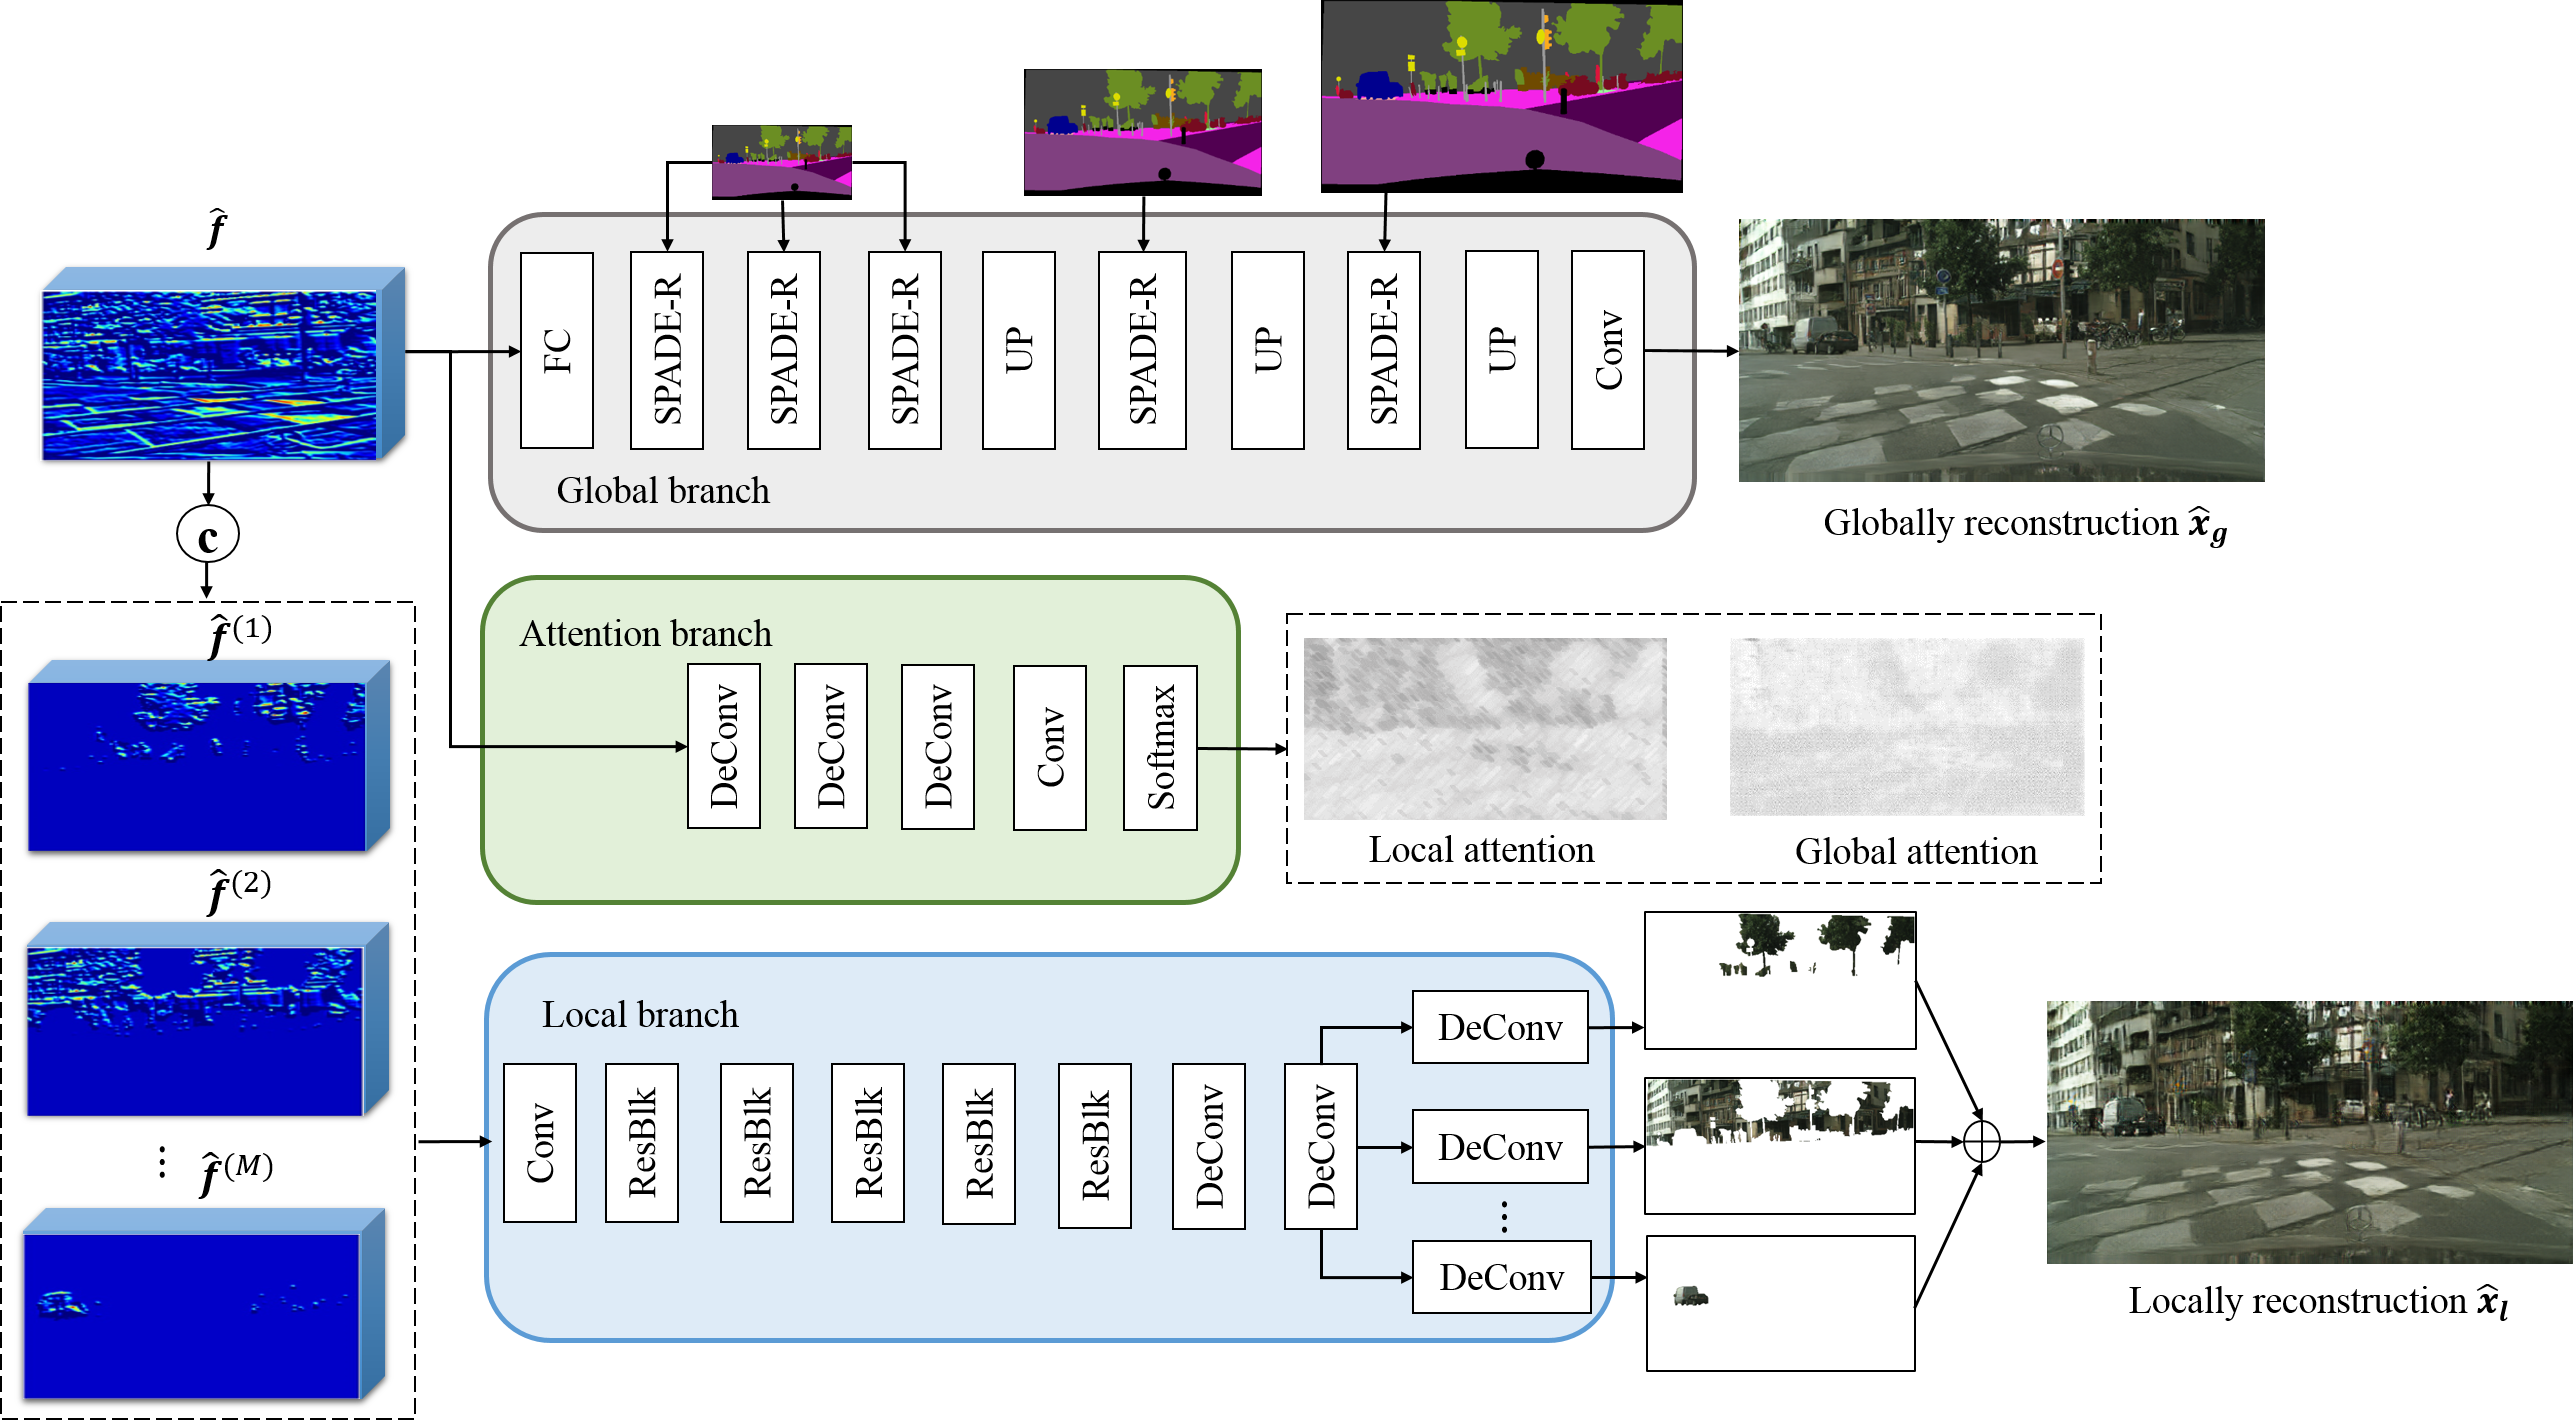This screenshot has height=1420, width=2573.
Task: Select the first Conv block in Local branch
Action: pyautogui.click(x=540, y=1142)
